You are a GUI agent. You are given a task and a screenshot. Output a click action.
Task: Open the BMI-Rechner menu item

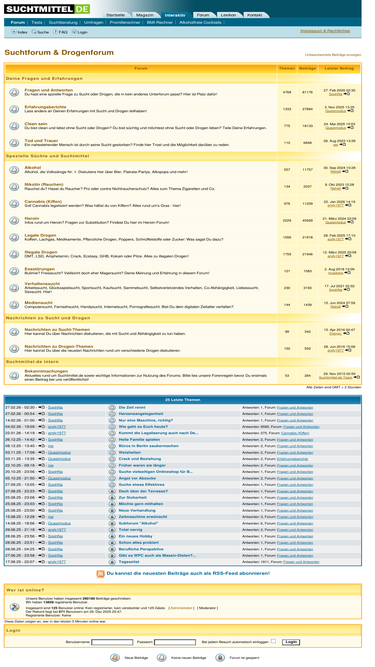(160, 23)
